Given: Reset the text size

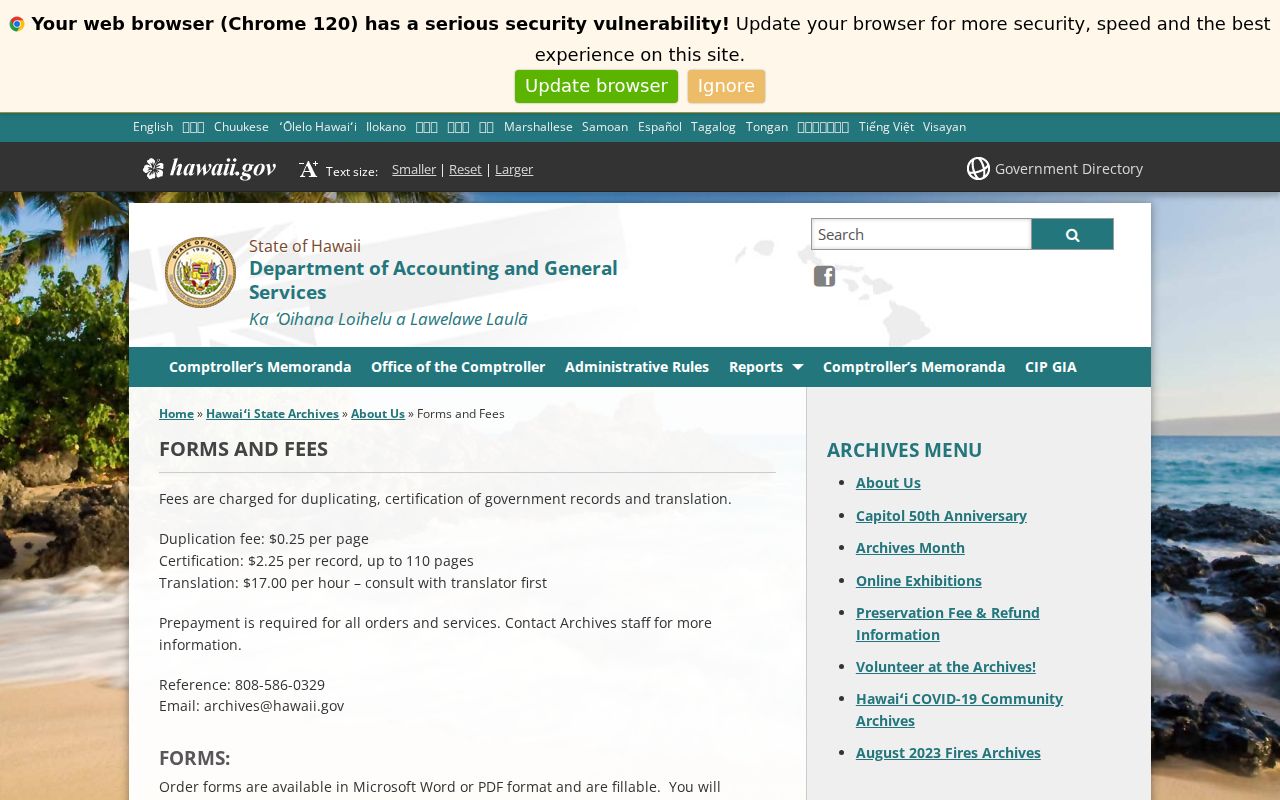Looking at the screenshot, I should click(465, 169).
